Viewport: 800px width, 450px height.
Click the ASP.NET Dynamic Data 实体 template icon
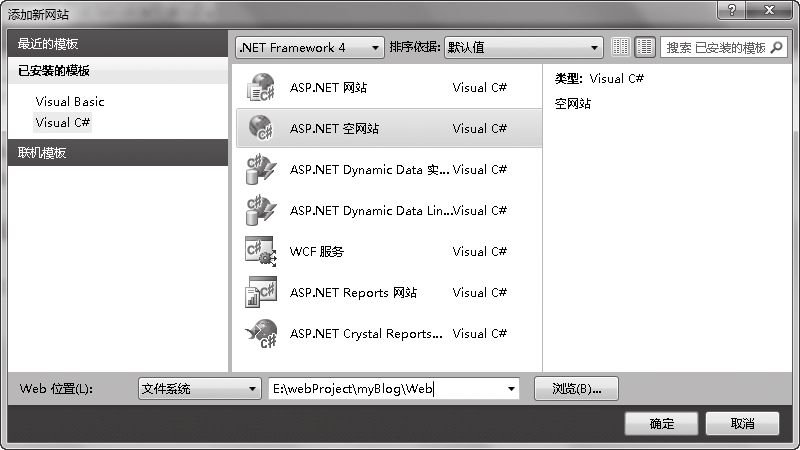(x=261, y=169)
